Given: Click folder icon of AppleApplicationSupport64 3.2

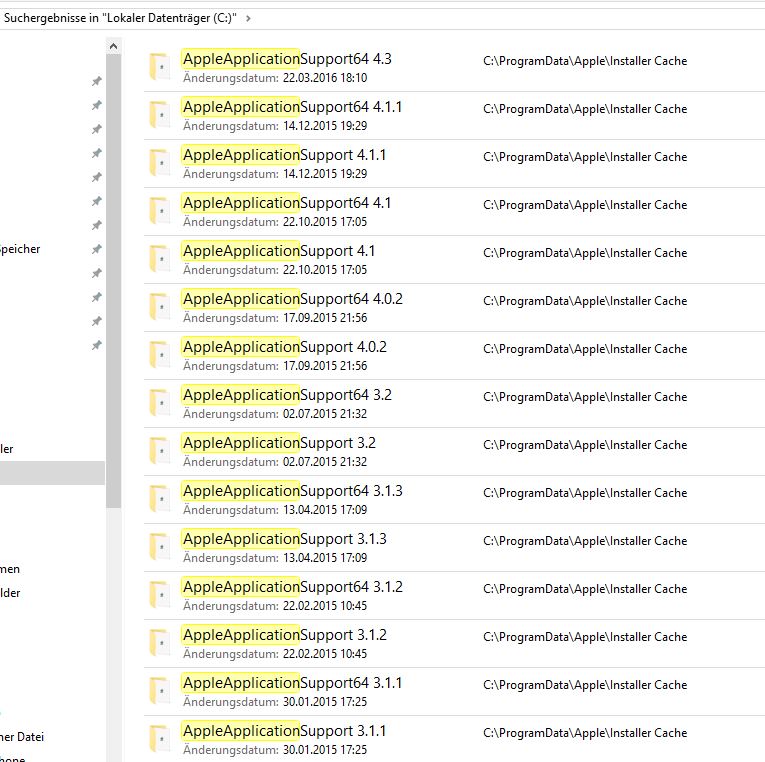Looking at the screenshot, I should click(160, 403).
